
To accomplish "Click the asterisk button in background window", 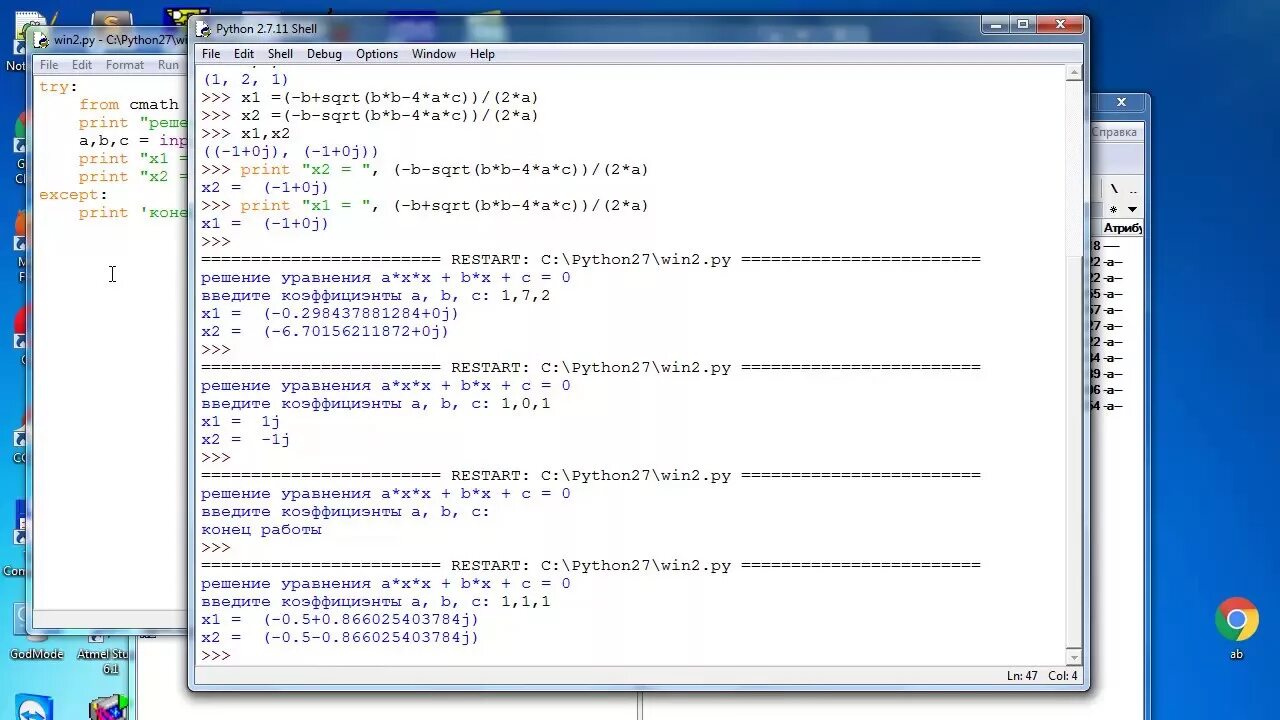I will (1113, 209).
